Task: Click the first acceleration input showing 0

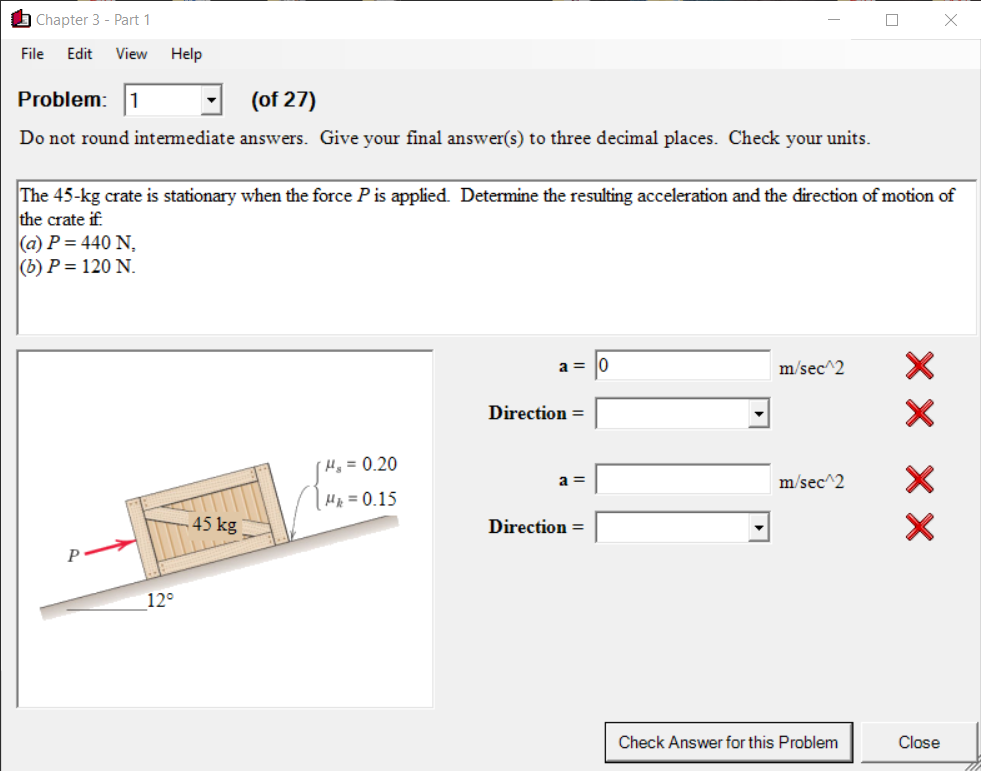Action: tap(682, 365)
